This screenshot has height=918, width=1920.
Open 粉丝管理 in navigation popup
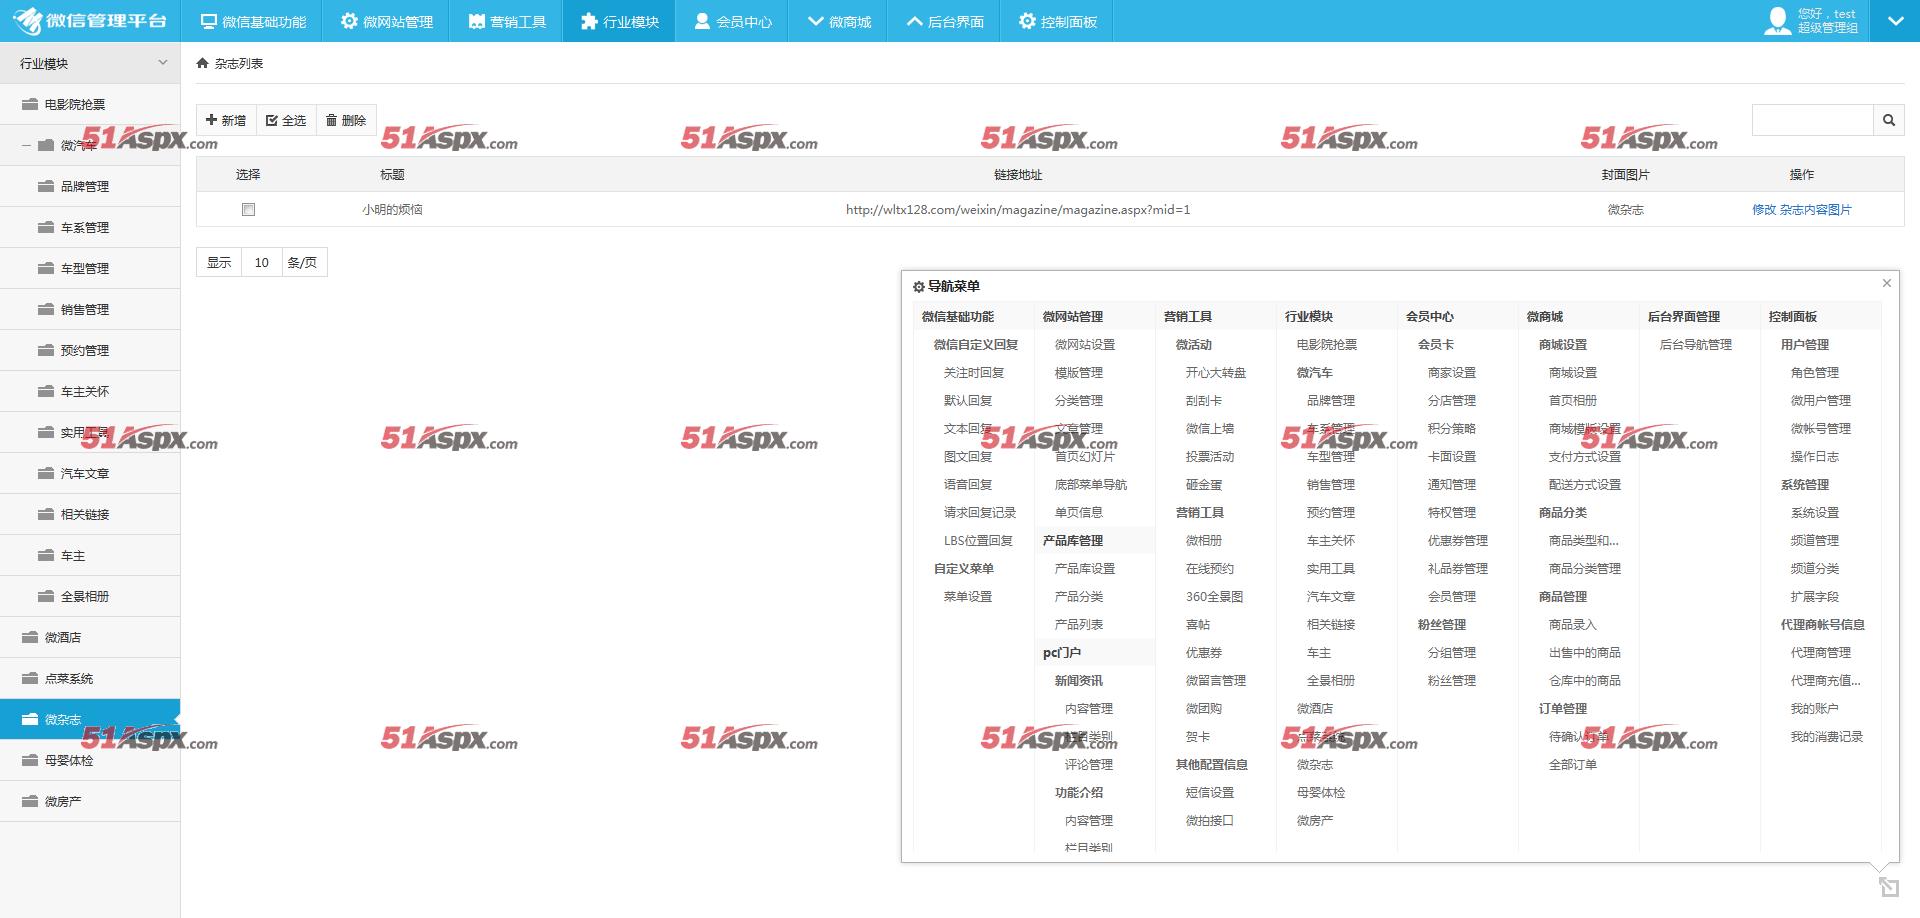point(1452,680)
